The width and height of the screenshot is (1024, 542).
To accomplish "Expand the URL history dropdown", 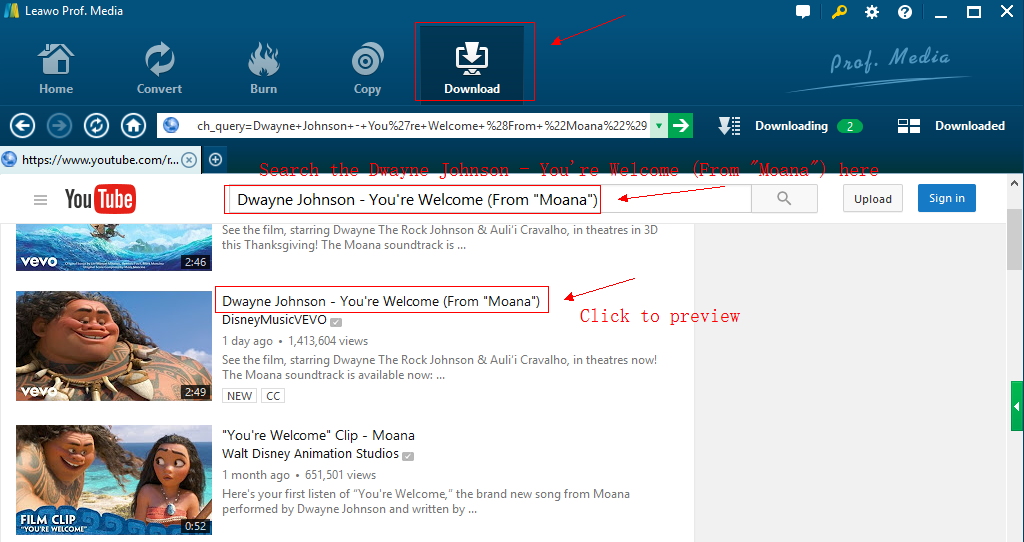I will point(659,125).
